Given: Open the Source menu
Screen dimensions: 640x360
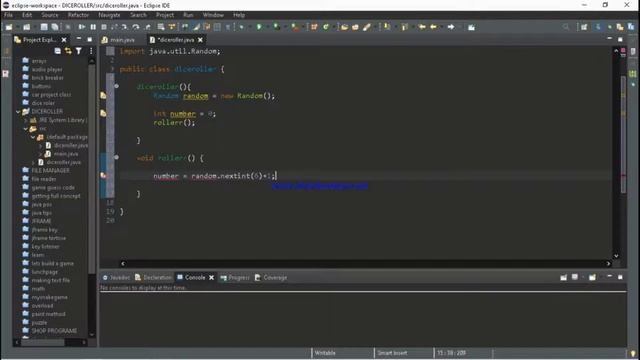Looking at the screenshot, I should point(50,15).
